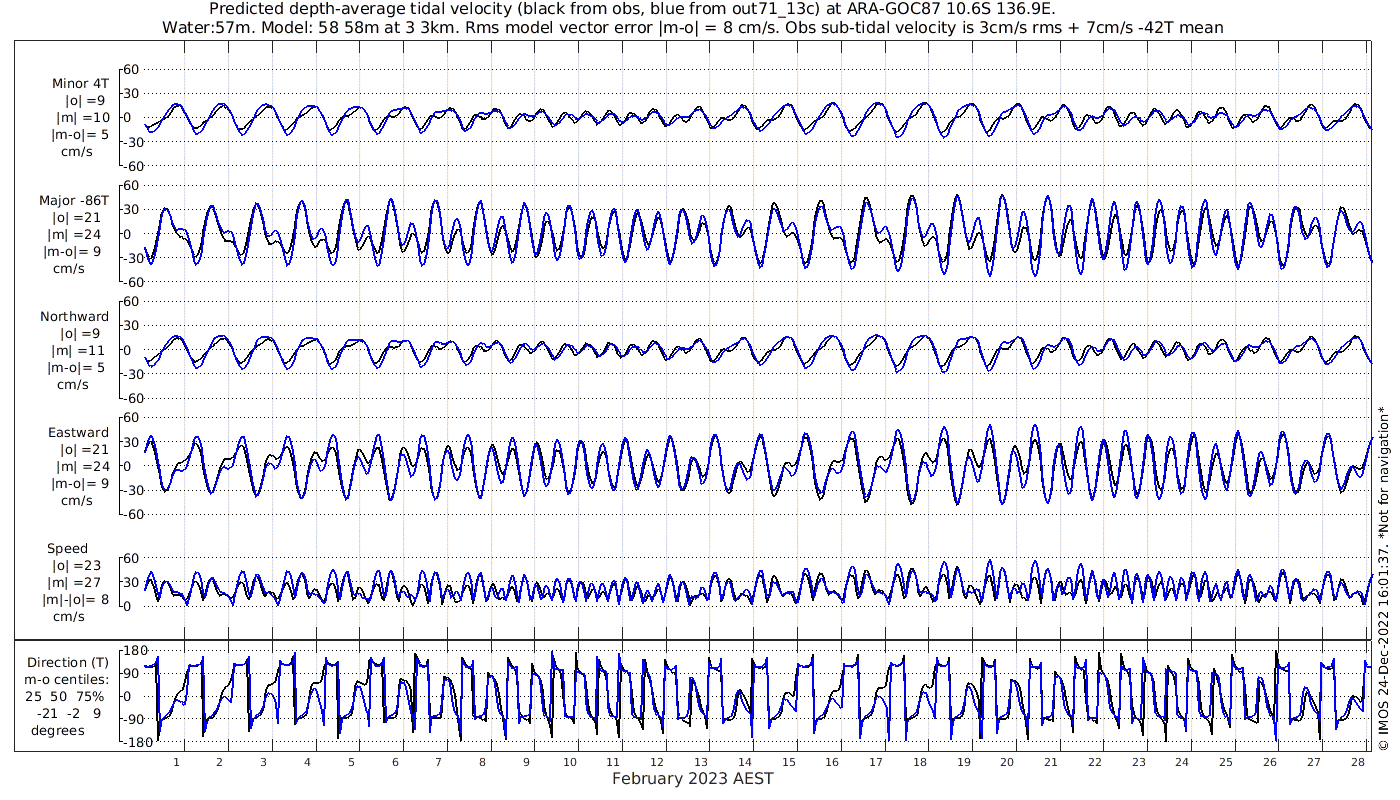Click the day '14' tick label on x-axis

coord(745,762)
